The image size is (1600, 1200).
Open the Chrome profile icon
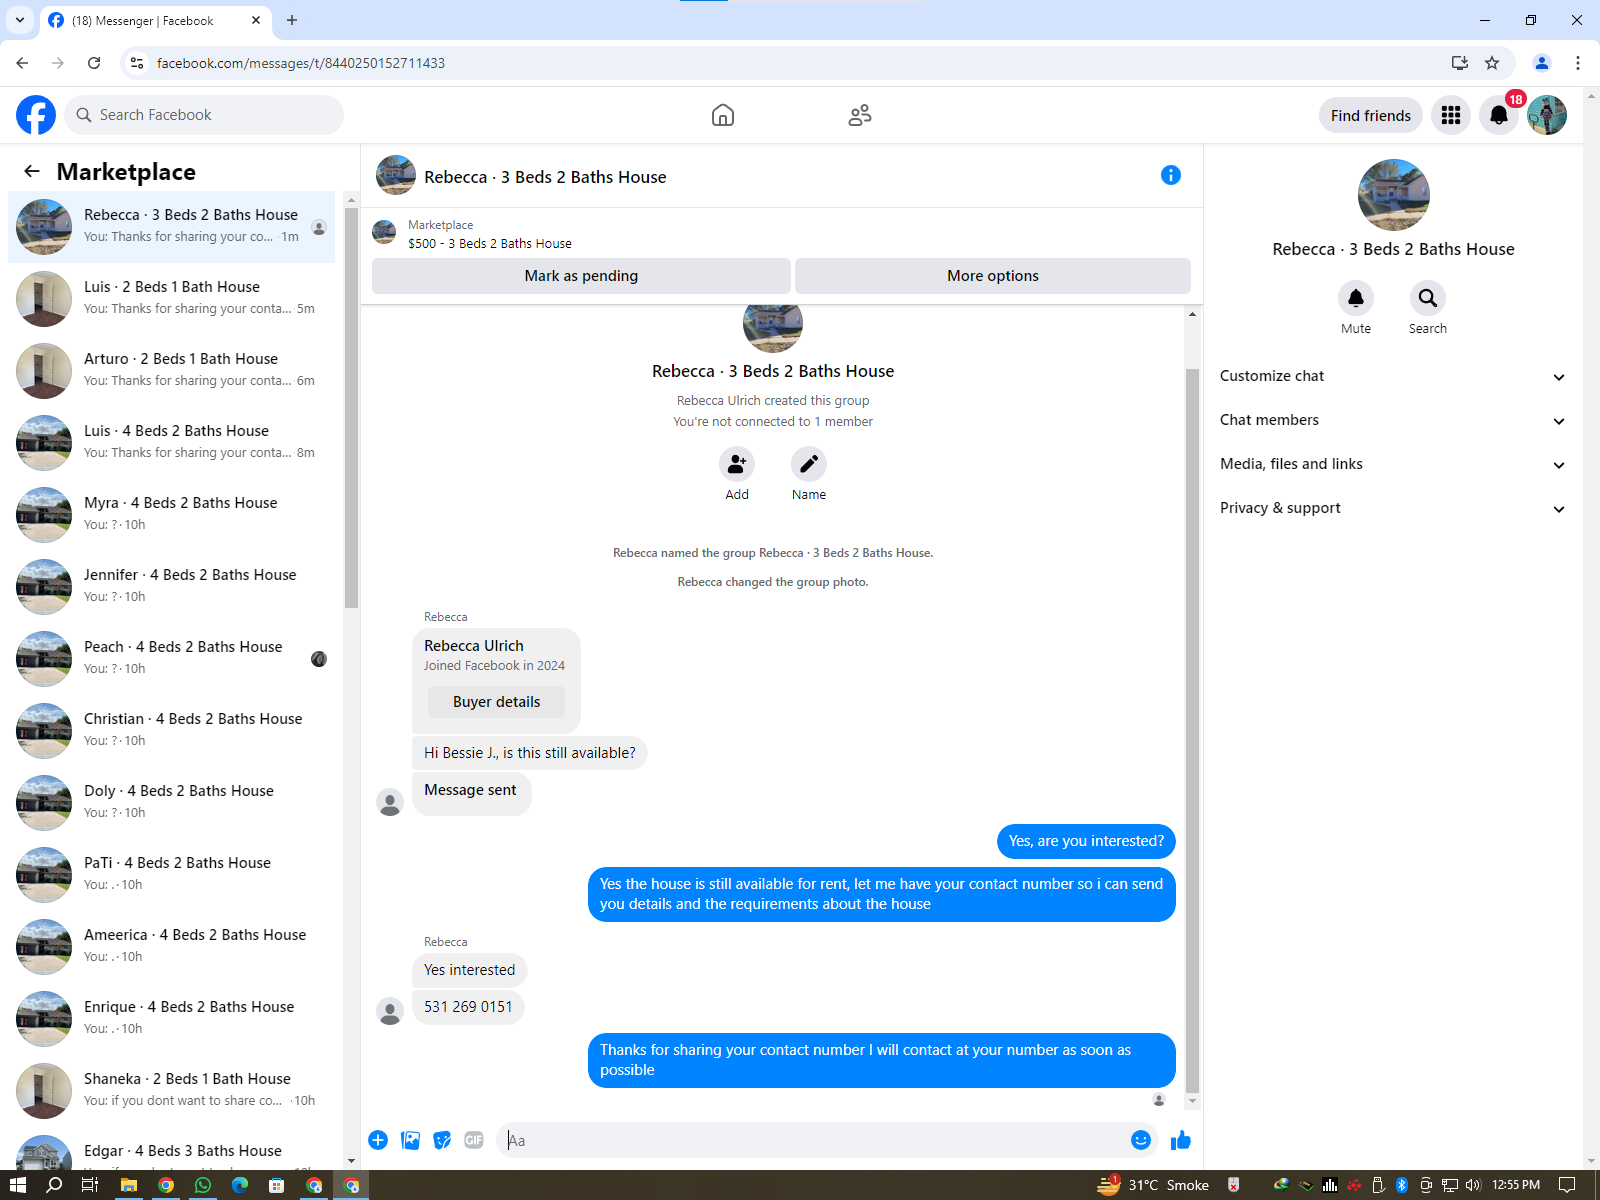pos(1542,63)
